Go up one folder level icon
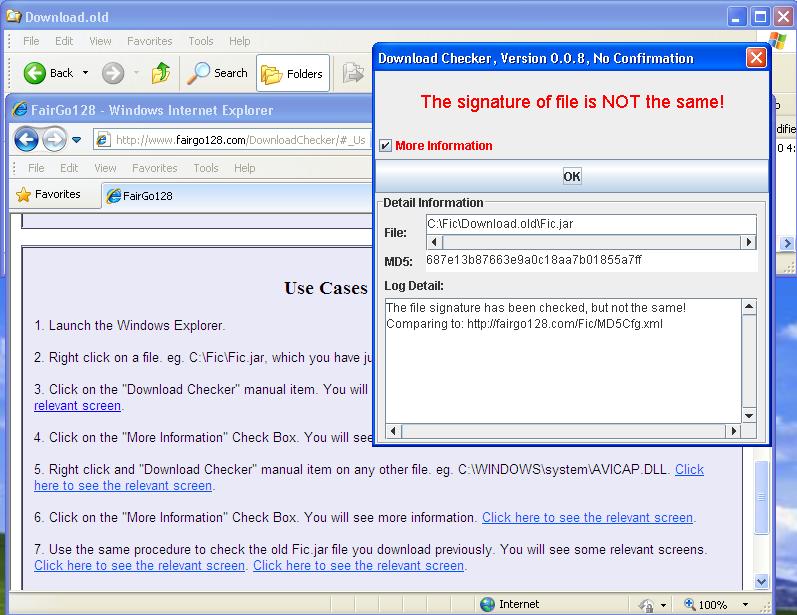This screenshot has height=615, width=797. 161,73
